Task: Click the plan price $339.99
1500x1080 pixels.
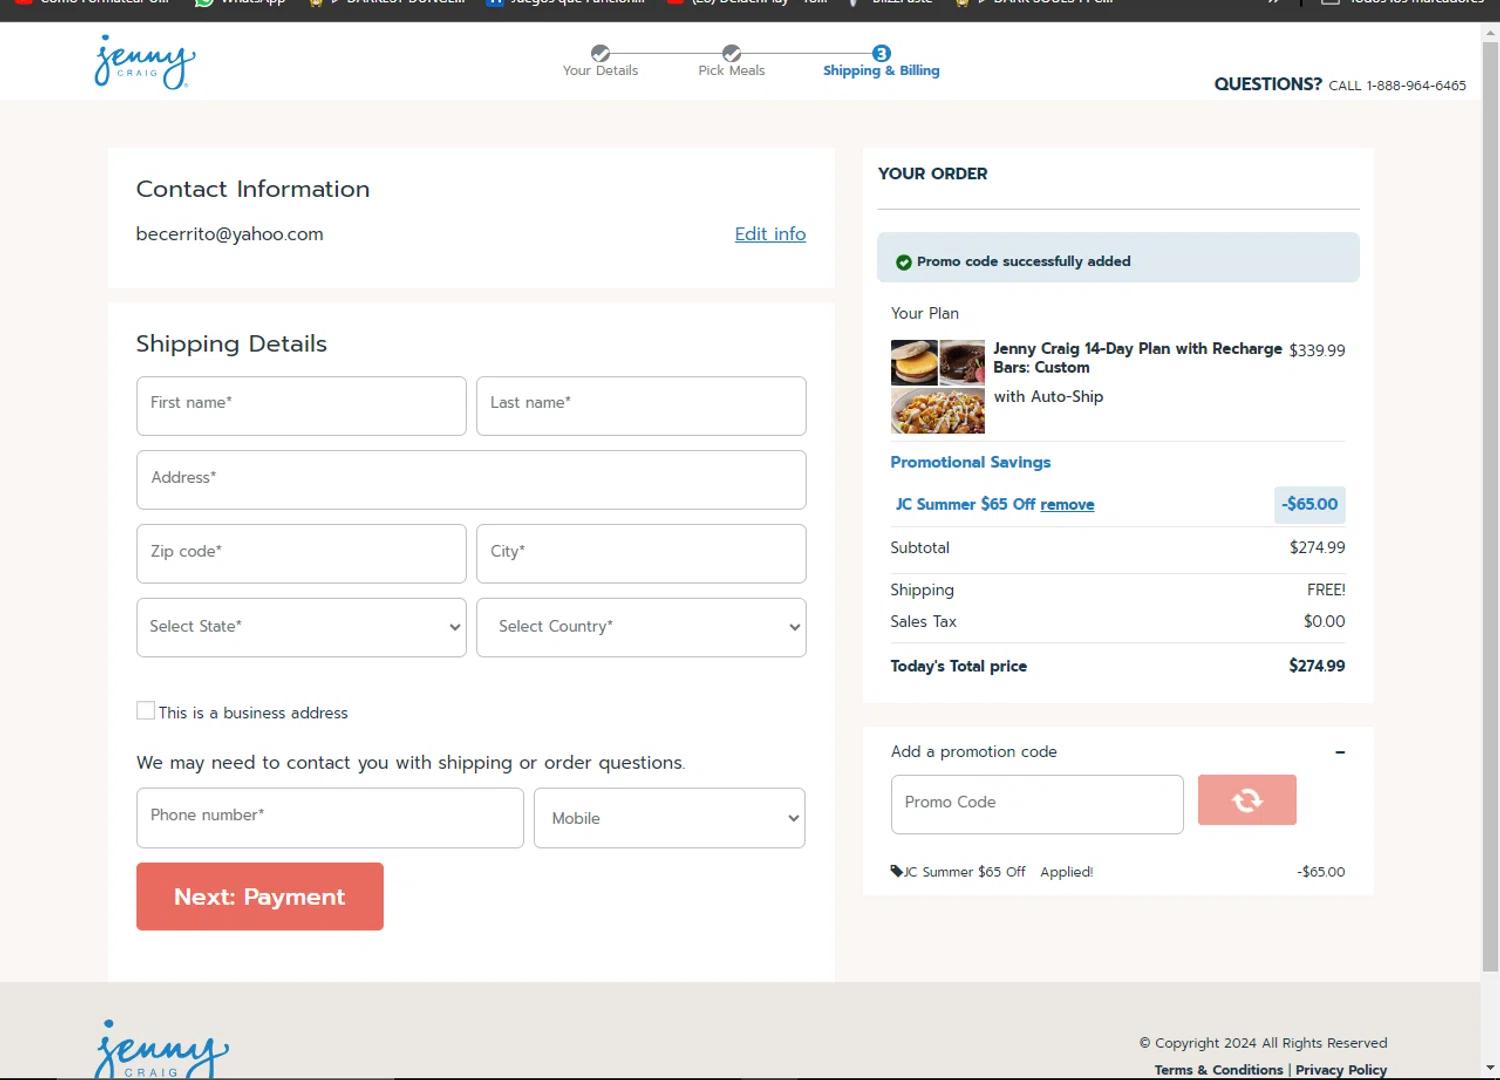Action: point(1317,350)
